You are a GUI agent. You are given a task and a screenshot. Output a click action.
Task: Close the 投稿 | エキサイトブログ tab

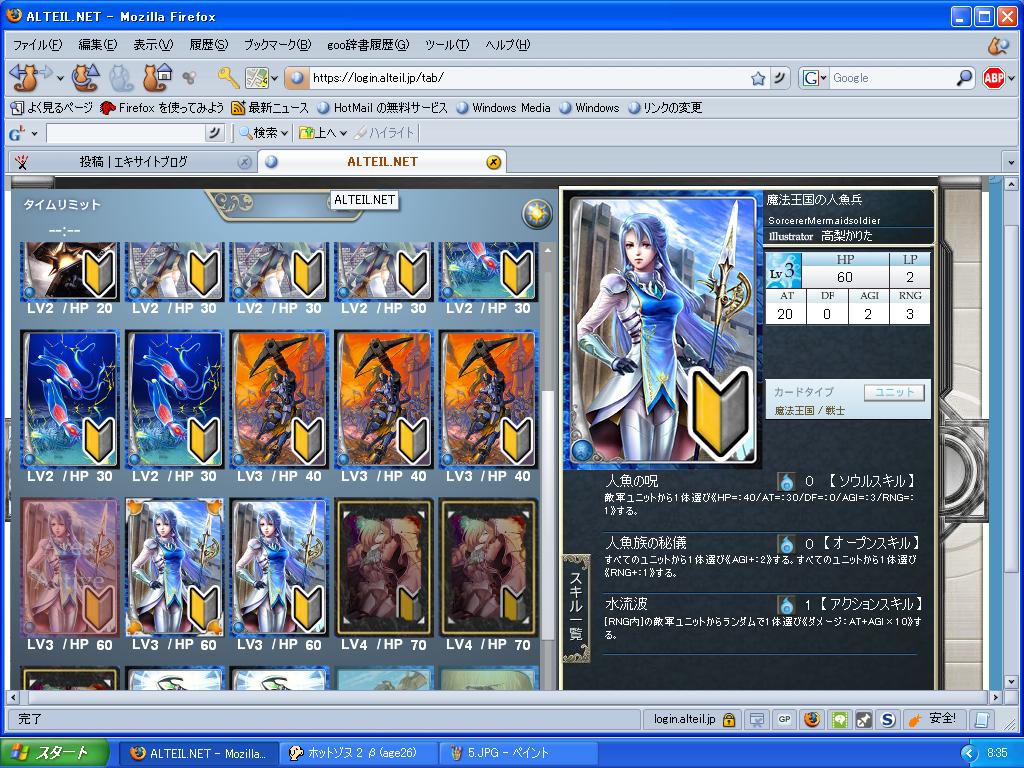click(244, 162)
